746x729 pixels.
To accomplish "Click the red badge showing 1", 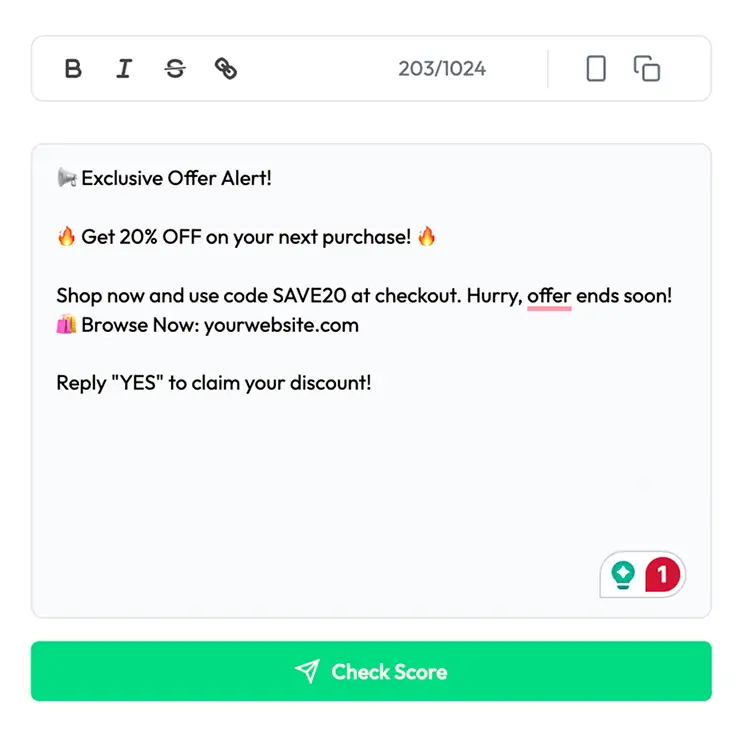I will coord(664,574).
